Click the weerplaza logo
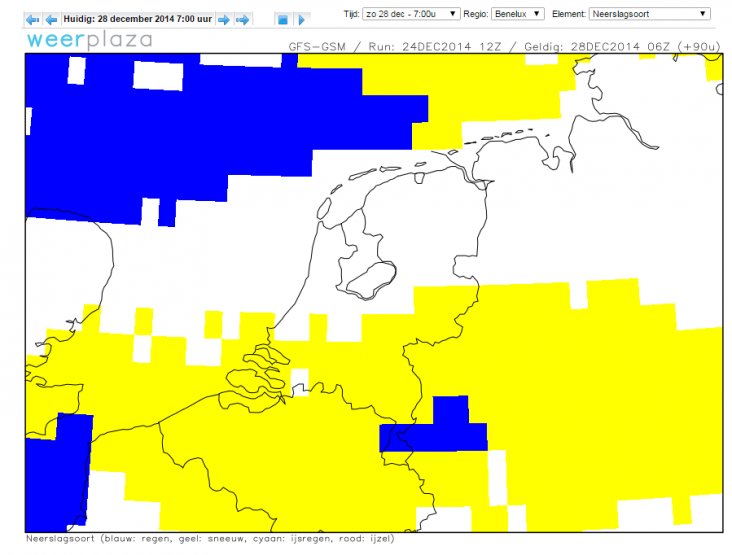The width and height of the screenshot is (732, 555). (x=90, y=40)
